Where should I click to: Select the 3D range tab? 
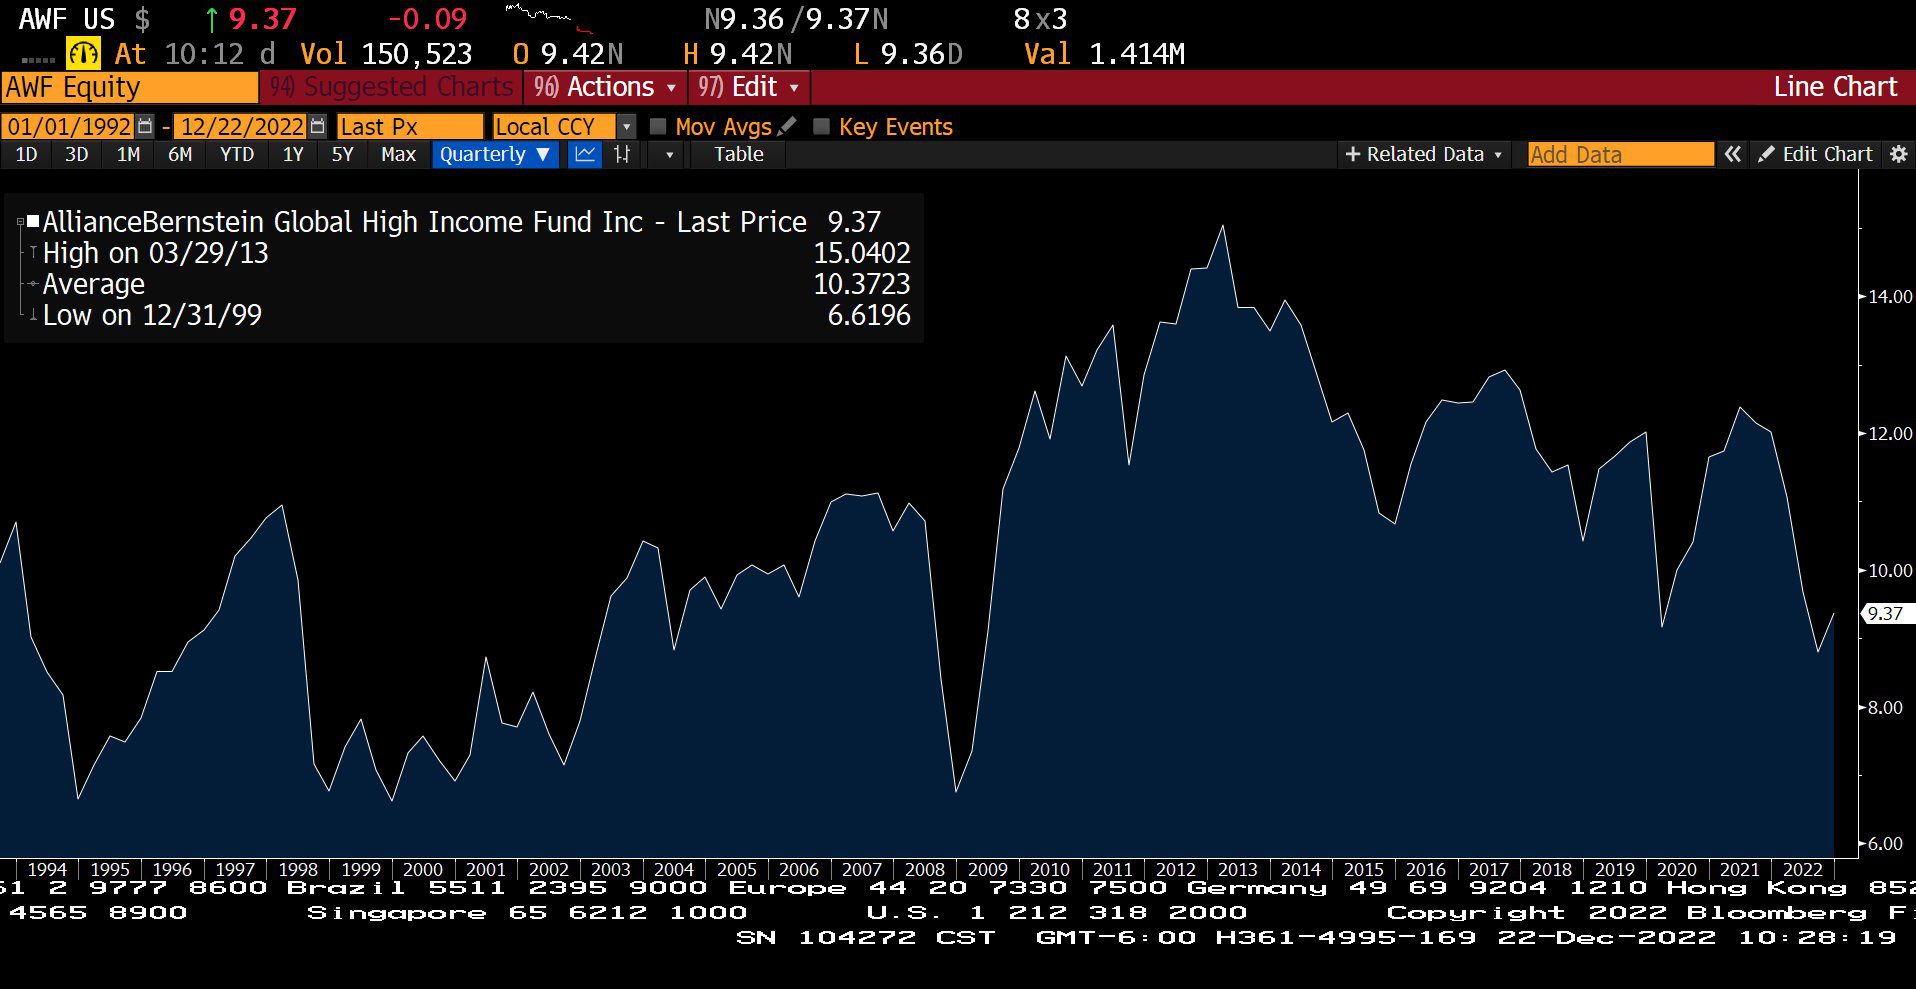click(x=77, y=154)
